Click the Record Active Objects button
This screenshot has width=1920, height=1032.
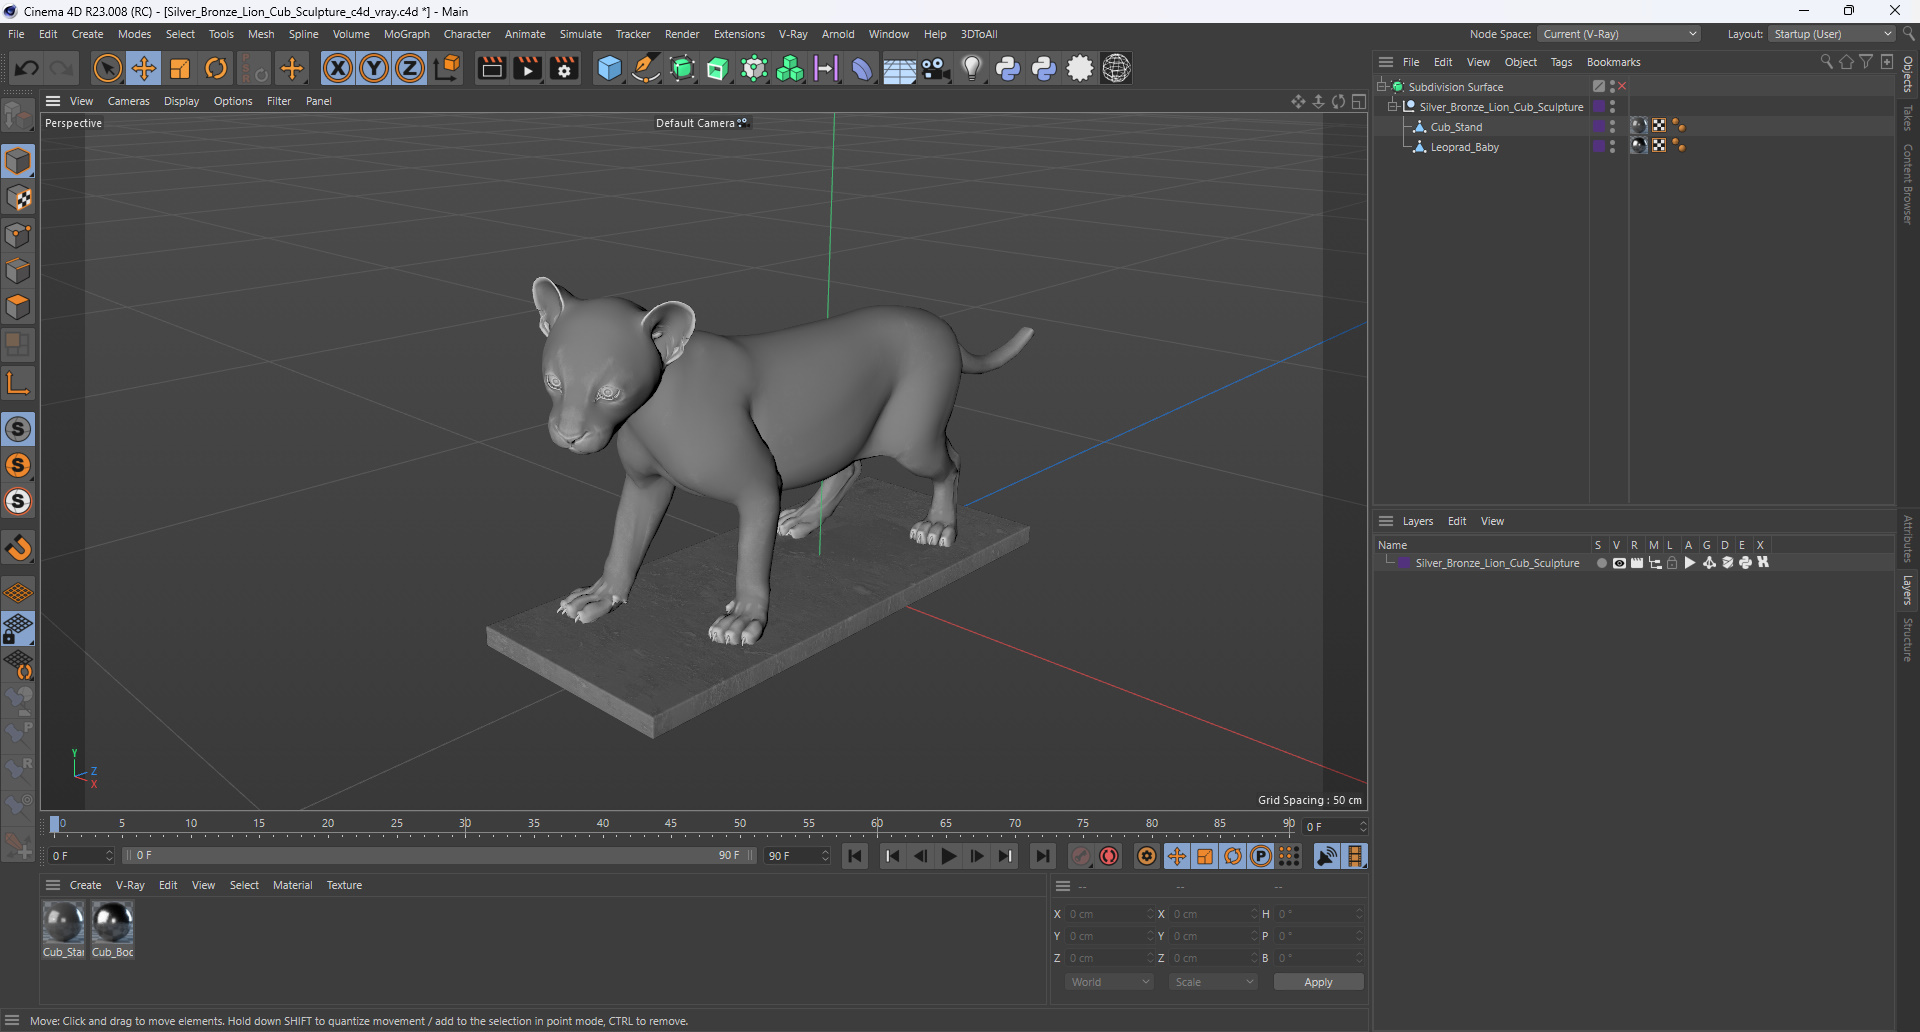1080,856
